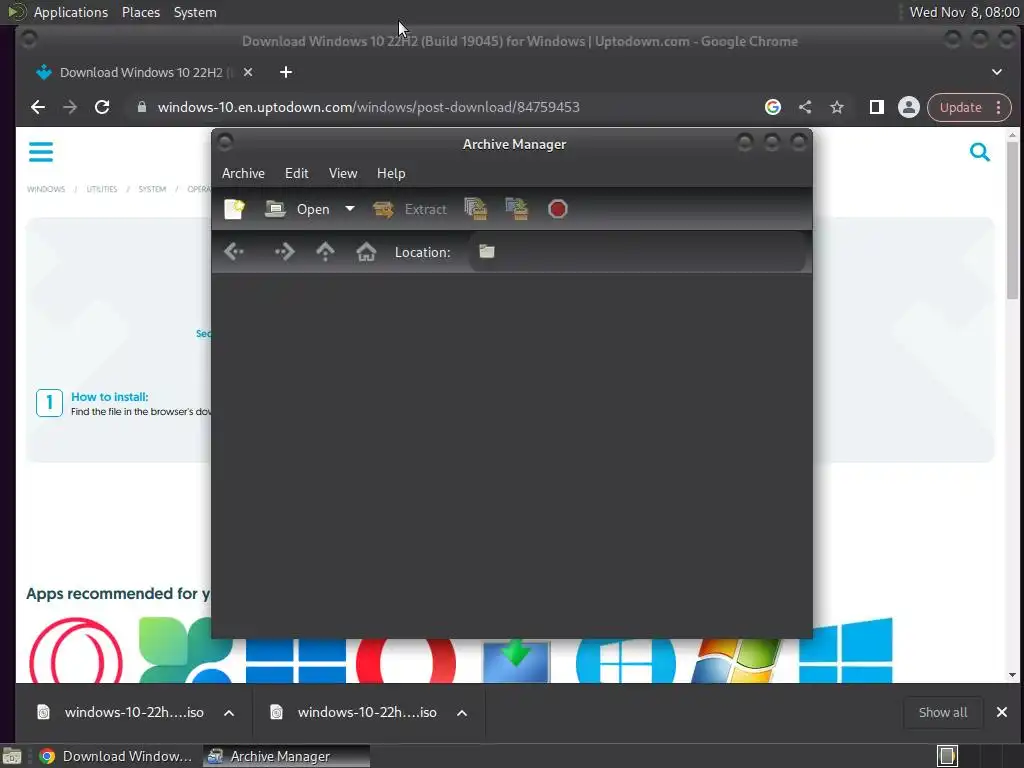
Task: Click the green clover app icon thumbnail
Action: click(186, 650)
